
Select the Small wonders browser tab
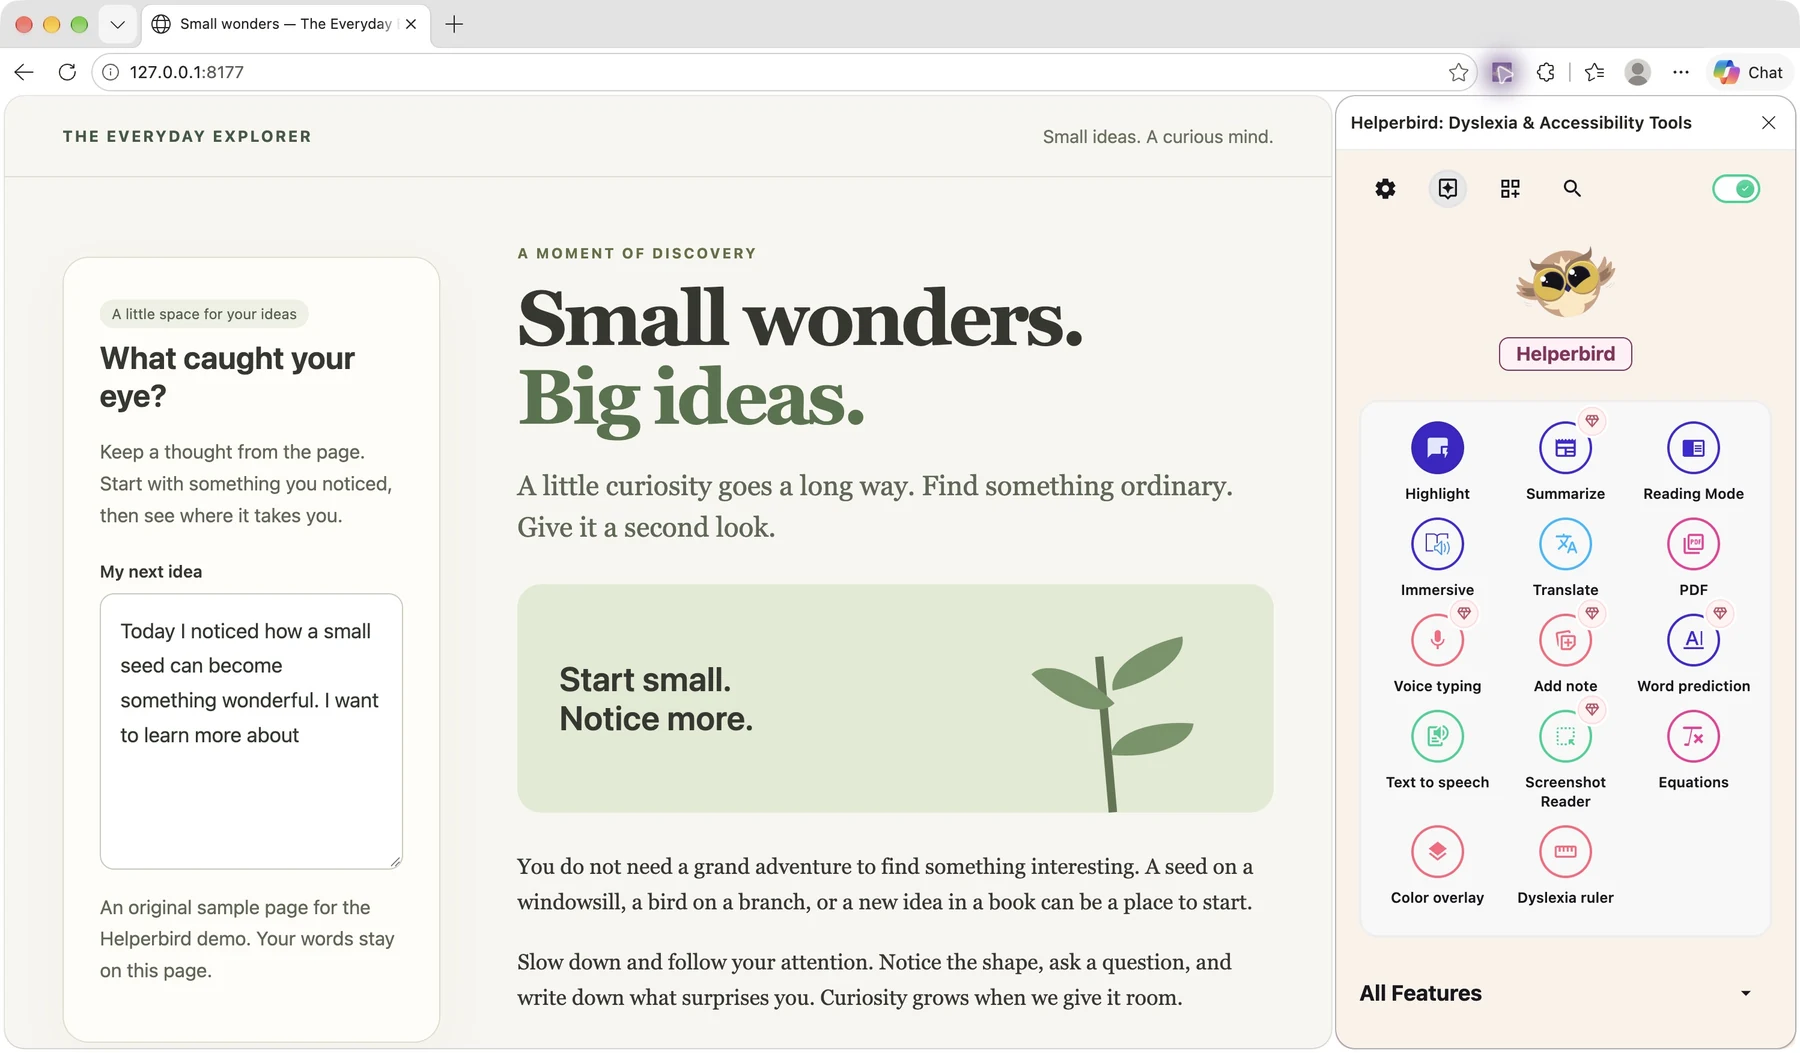pos(286,24)
